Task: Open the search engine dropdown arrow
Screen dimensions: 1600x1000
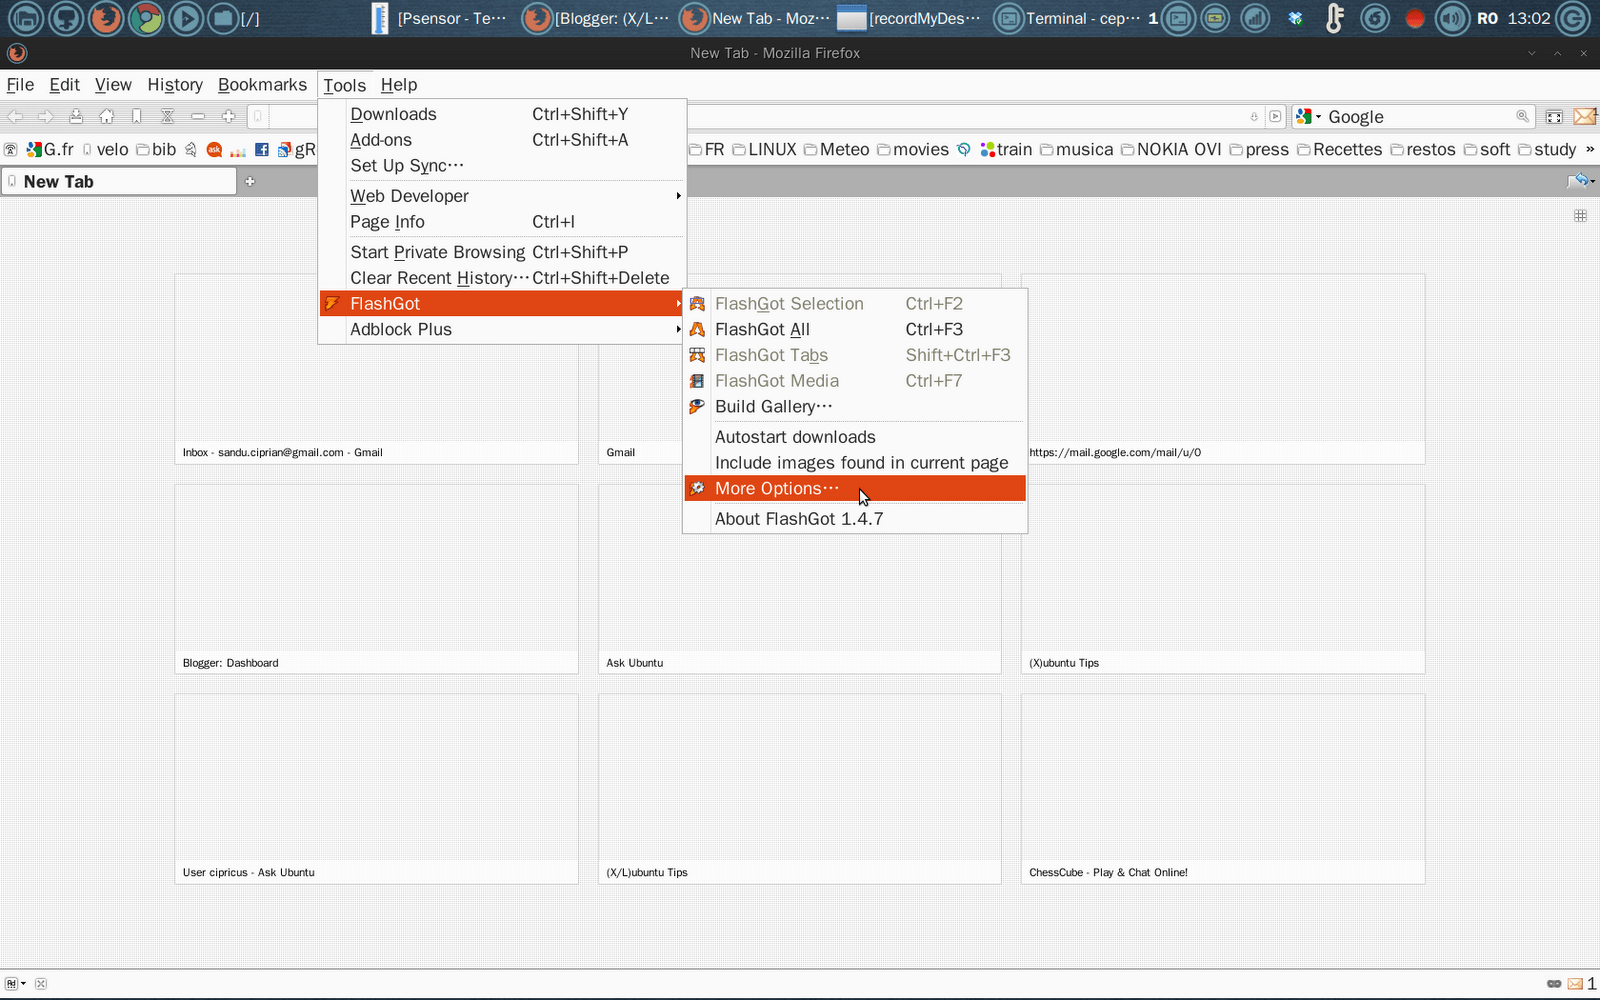Action: 1318,117
